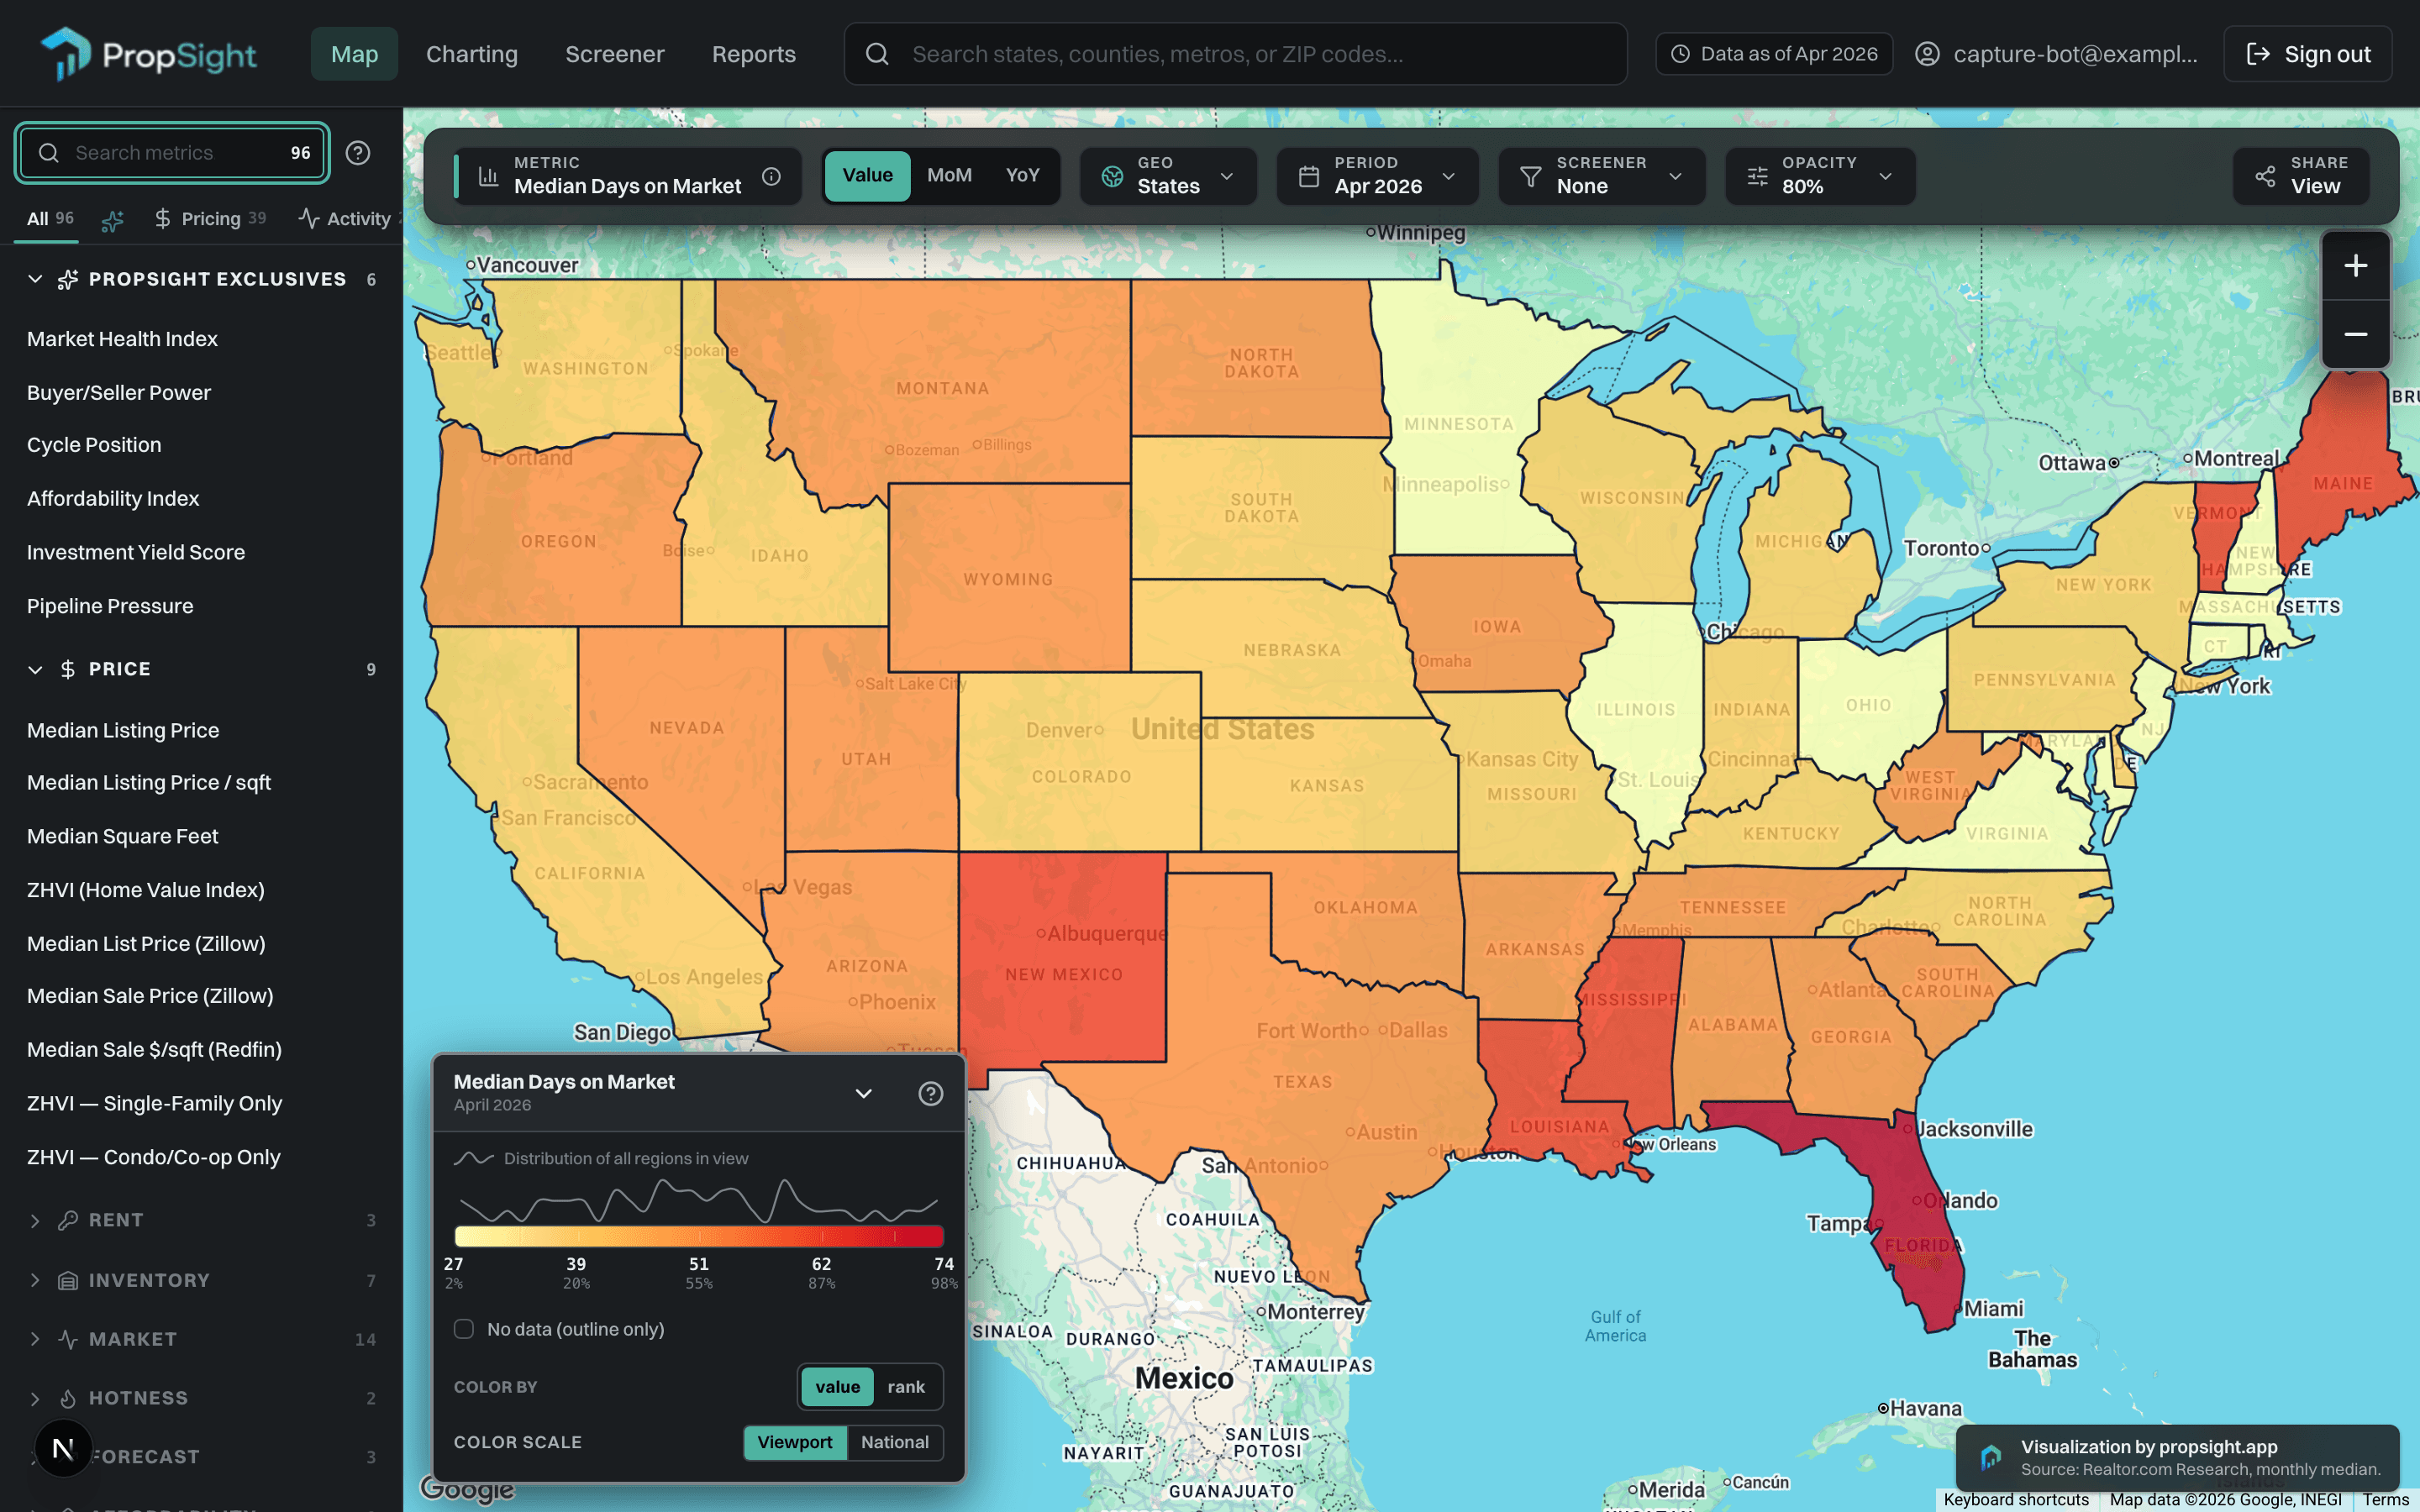Click the distribution line chart icon in legend
The height and width of the screenshot is (1512, 2420).
click(x=473, y=1158)
